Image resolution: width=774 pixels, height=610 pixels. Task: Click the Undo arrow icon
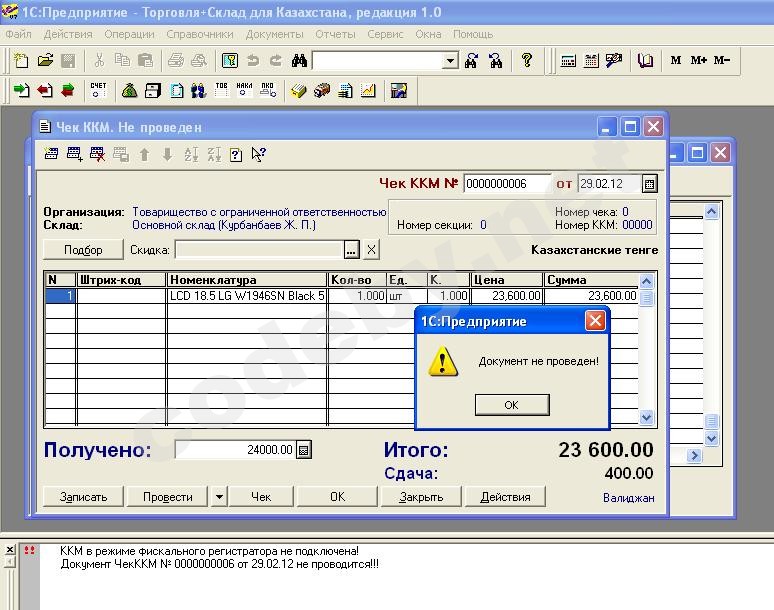[253, 60]
